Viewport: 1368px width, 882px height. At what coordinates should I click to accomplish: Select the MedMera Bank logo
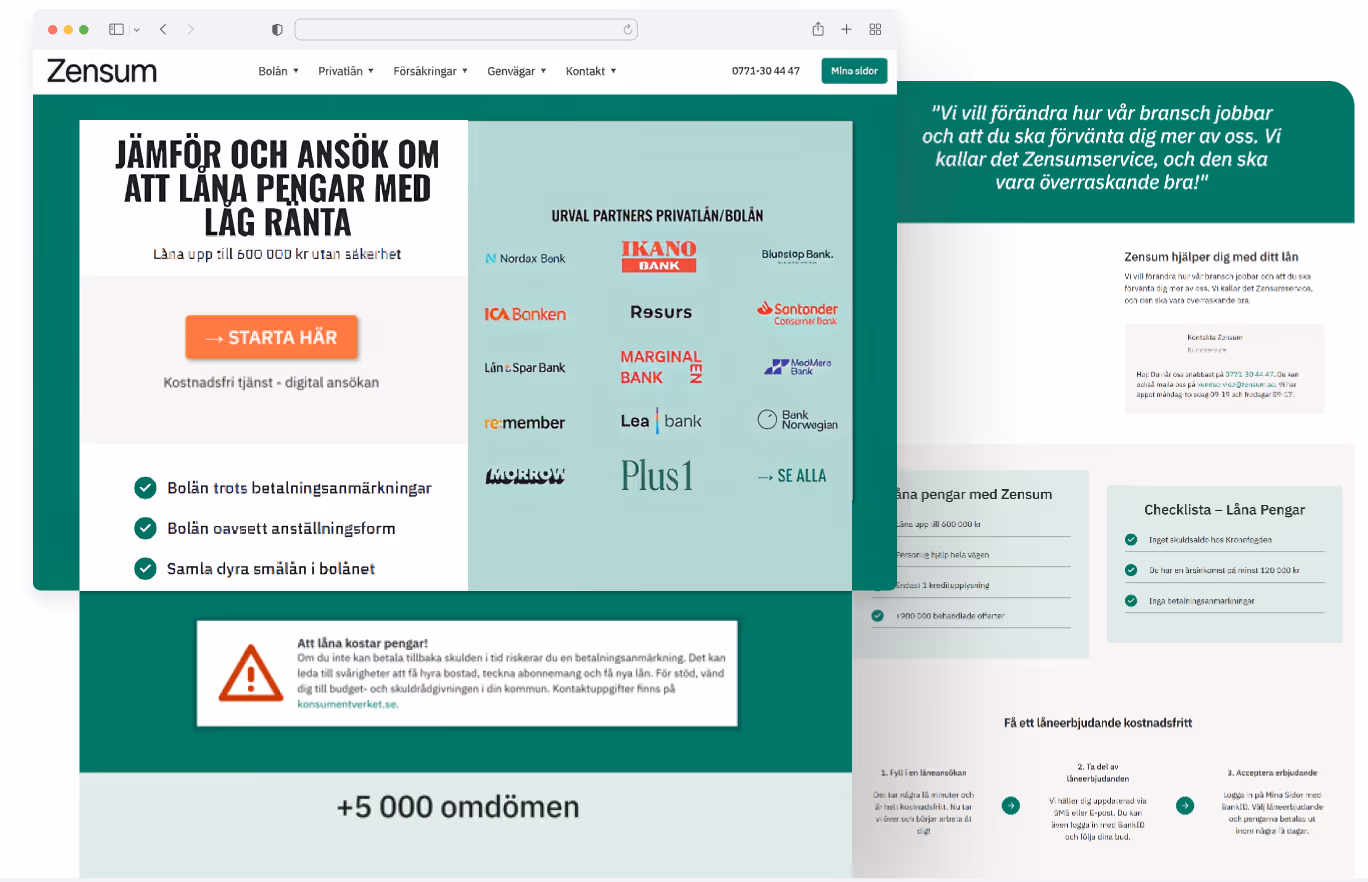[x=797, y=367]
